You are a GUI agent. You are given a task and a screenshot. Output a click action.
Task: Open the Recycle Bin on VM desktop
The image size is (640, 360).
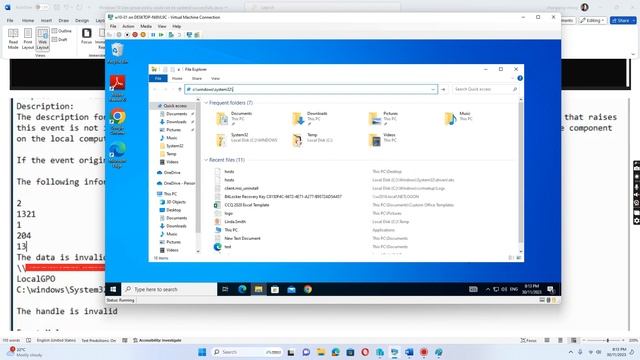(x=118, y=53)
